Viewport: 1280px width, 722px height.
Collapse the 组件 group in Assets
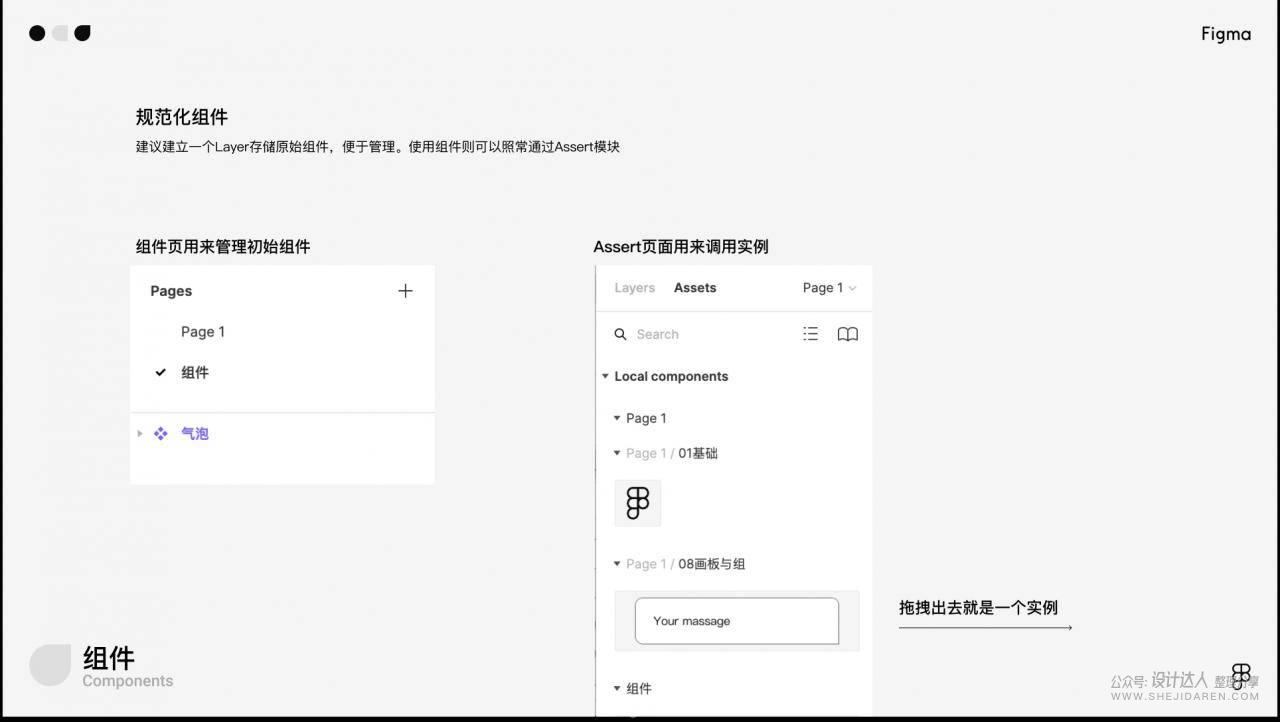[617, 688]
